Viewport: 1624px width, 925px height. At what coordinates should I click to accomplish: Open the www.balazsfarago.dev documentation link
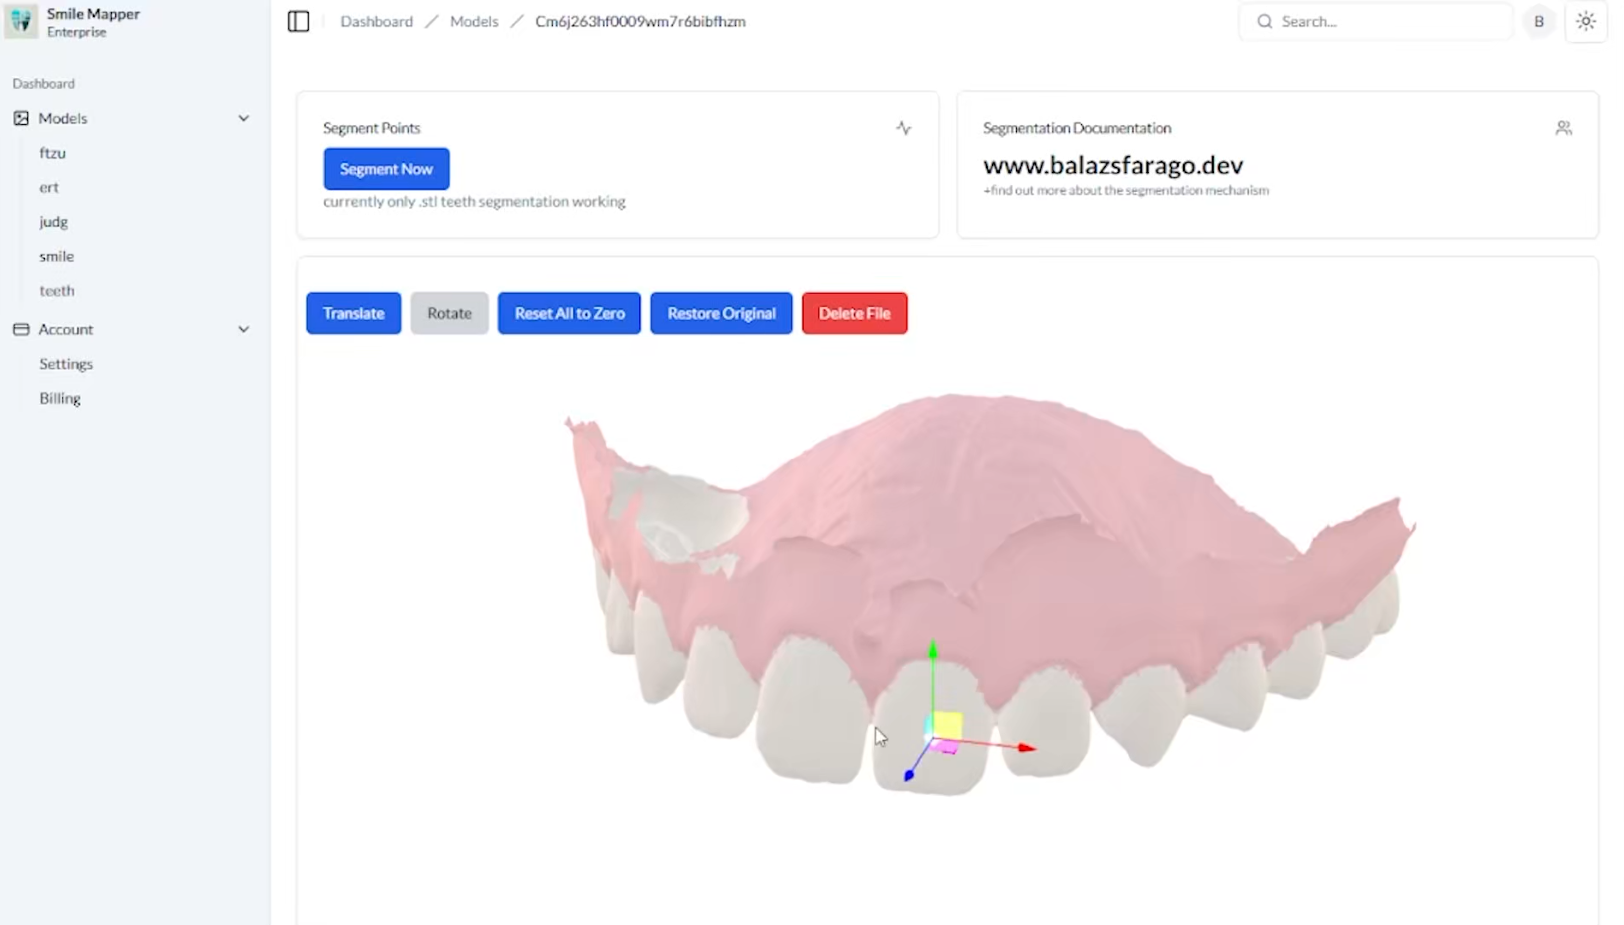(x=1113, y=165)
